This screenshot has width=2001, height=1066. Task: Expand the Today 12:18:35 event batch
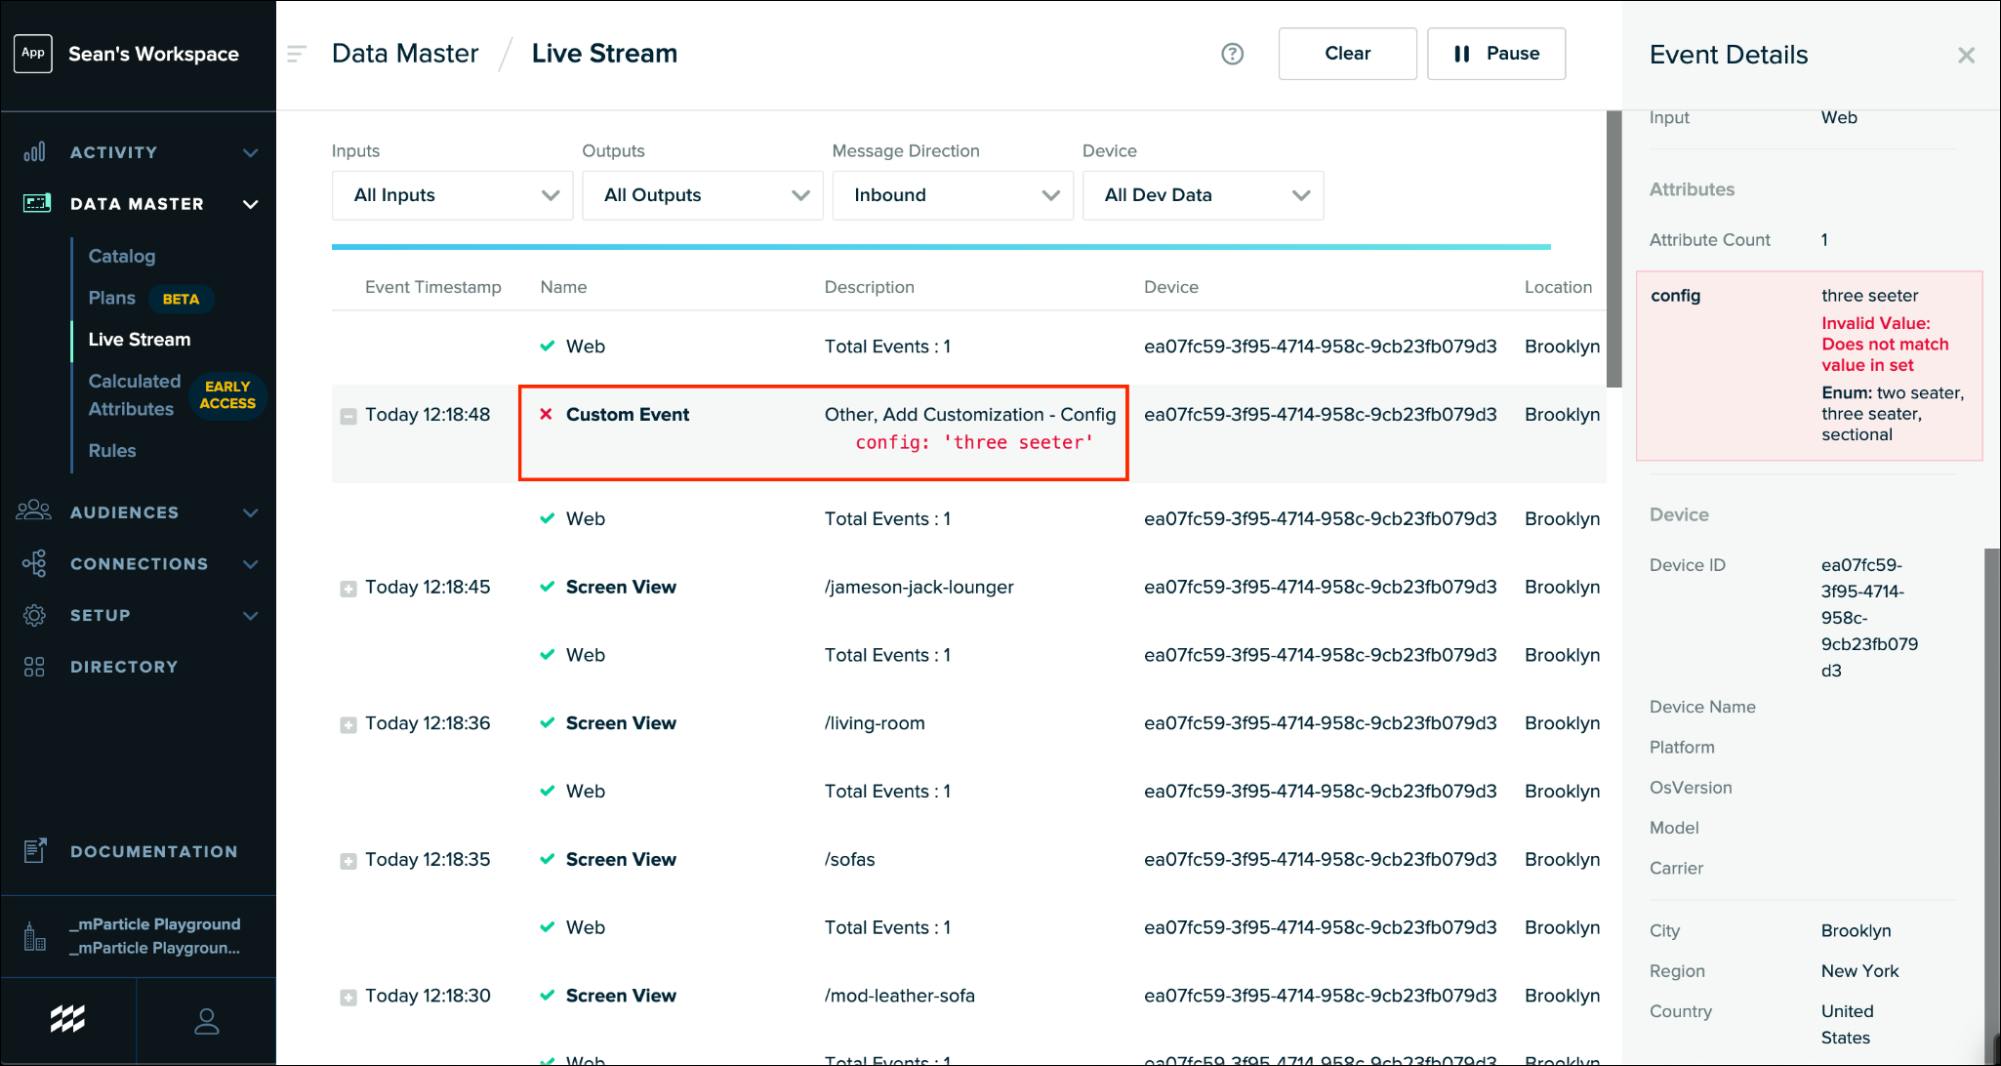click(348, 861)
